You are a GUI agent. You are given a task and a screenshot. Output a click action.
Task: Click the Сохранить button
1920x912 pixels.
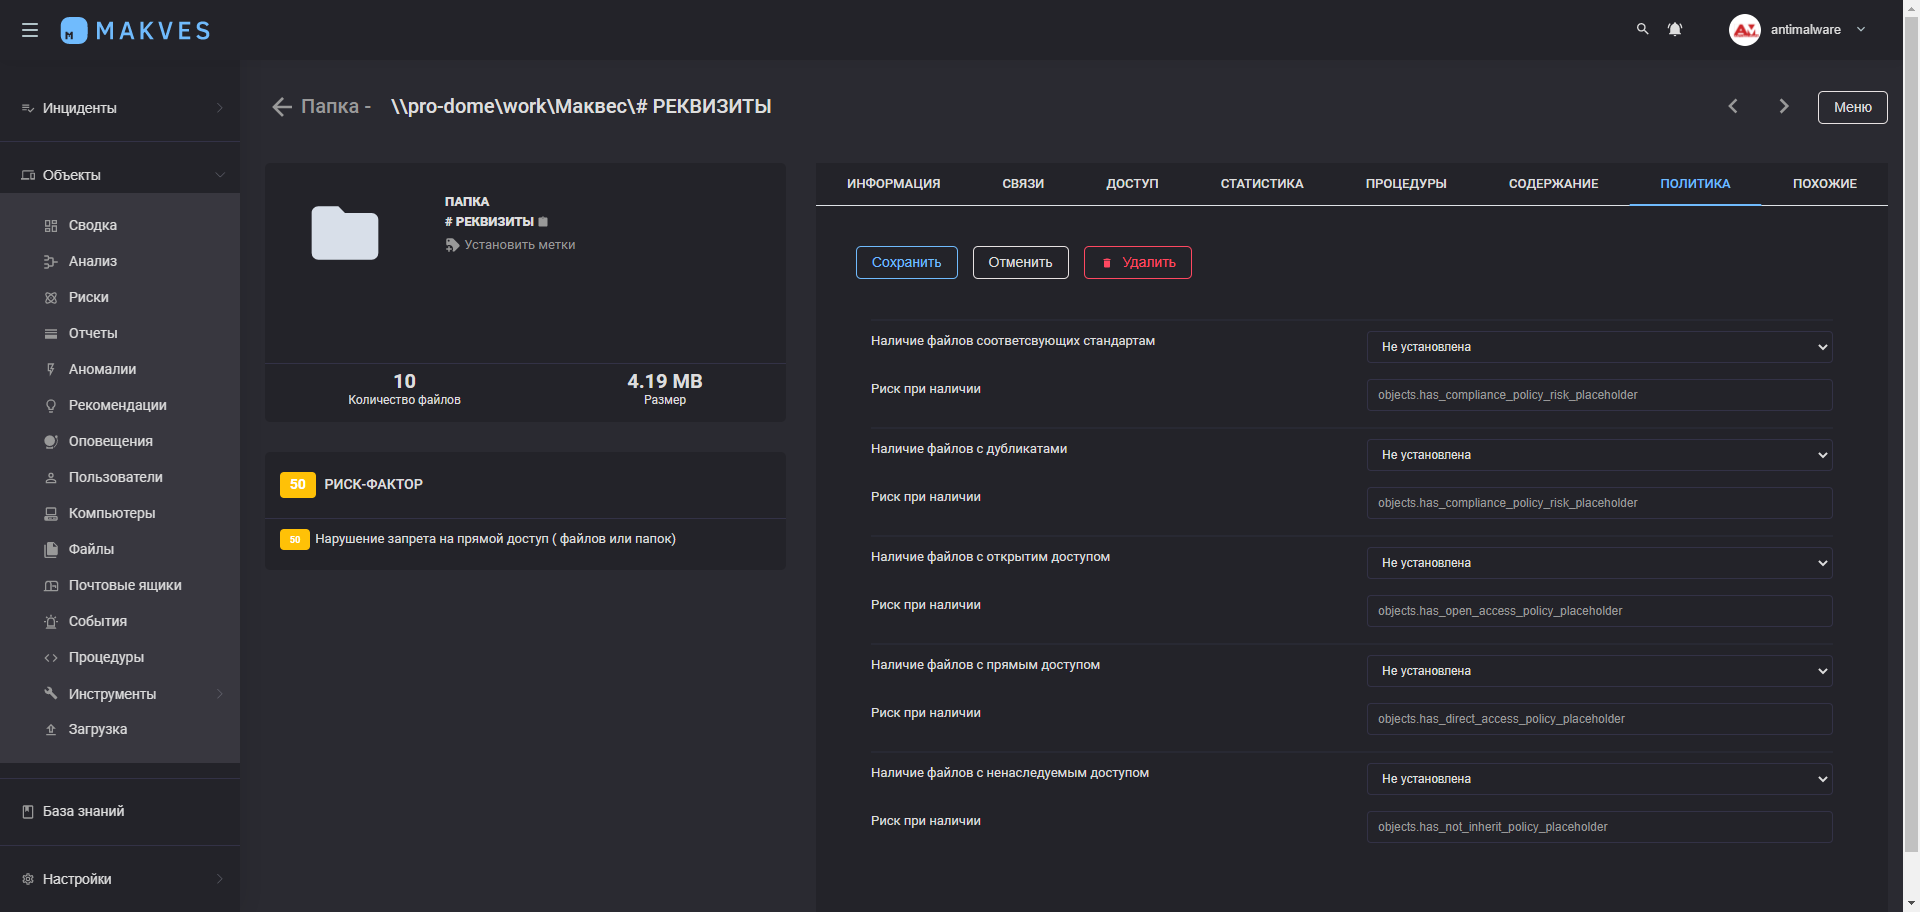(906, 262)
